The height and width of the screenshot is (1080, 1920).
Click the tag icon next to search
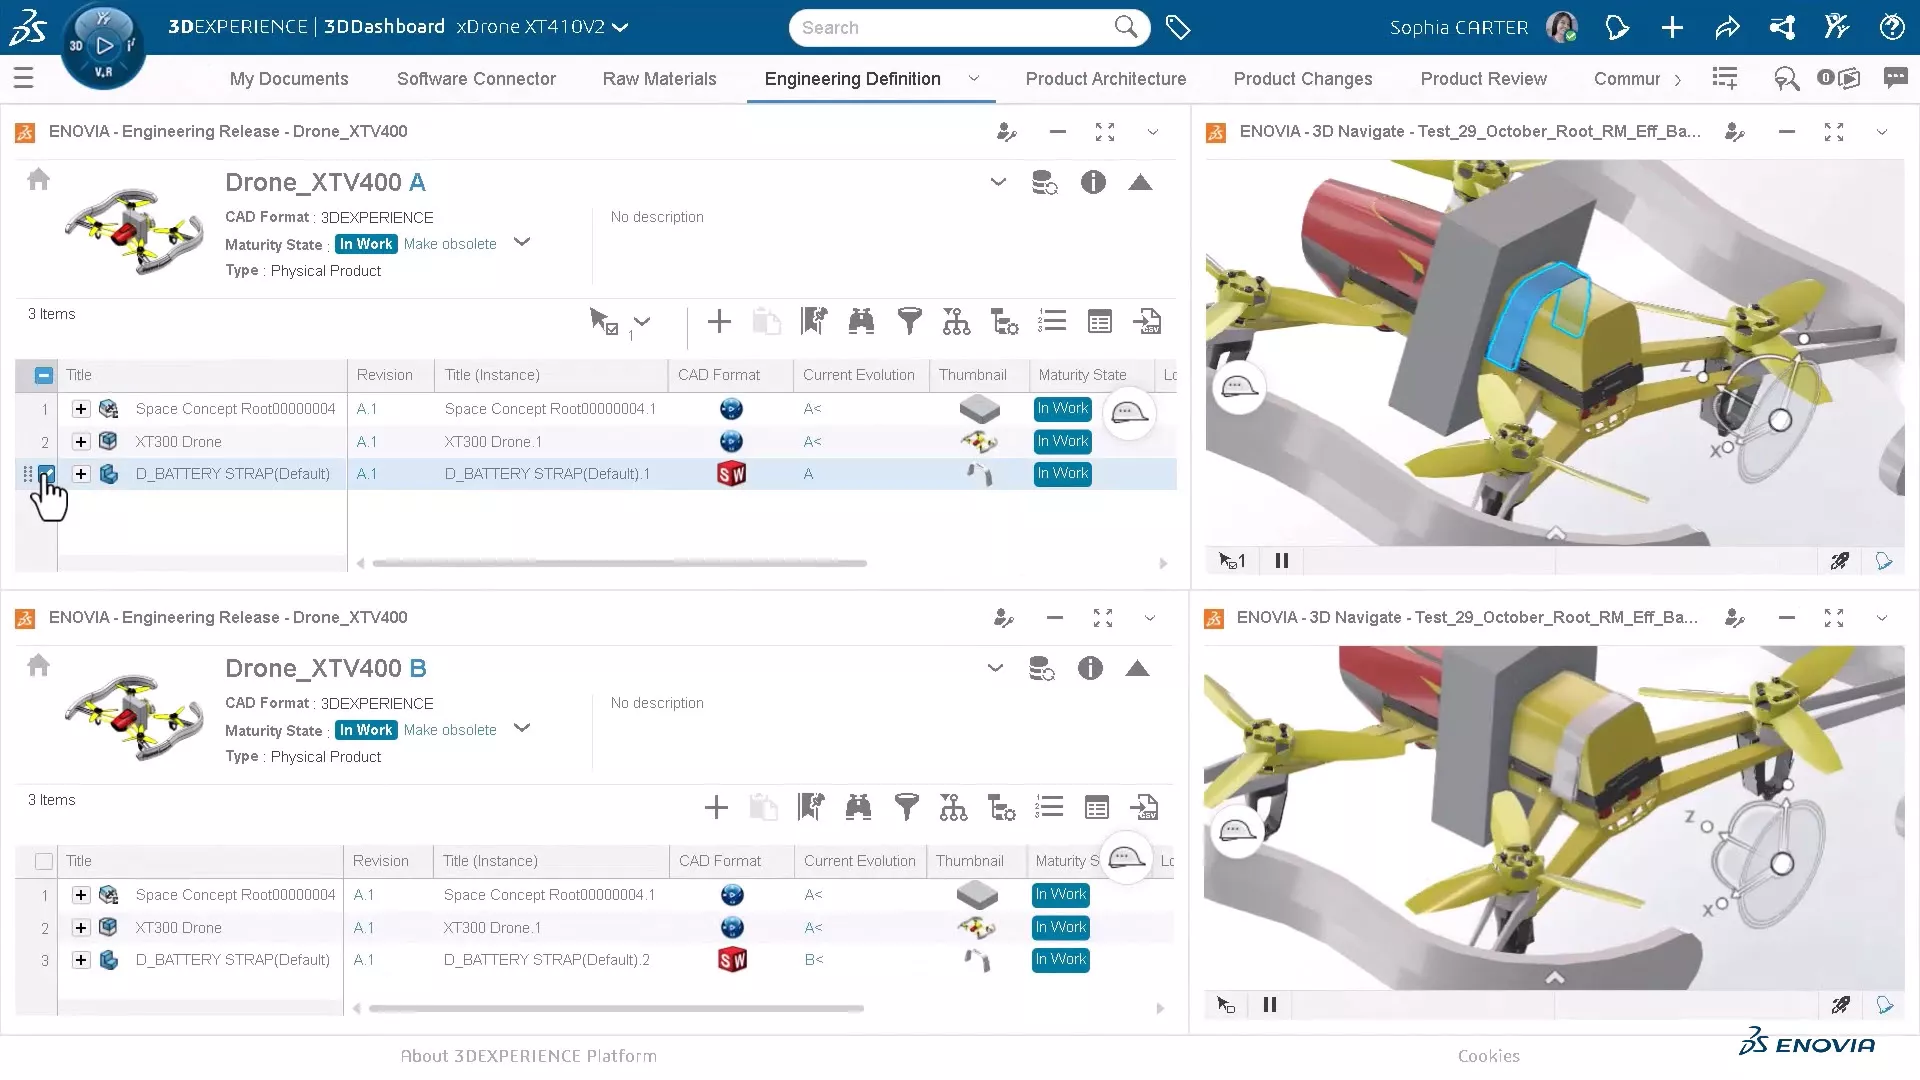[1178, 28]
